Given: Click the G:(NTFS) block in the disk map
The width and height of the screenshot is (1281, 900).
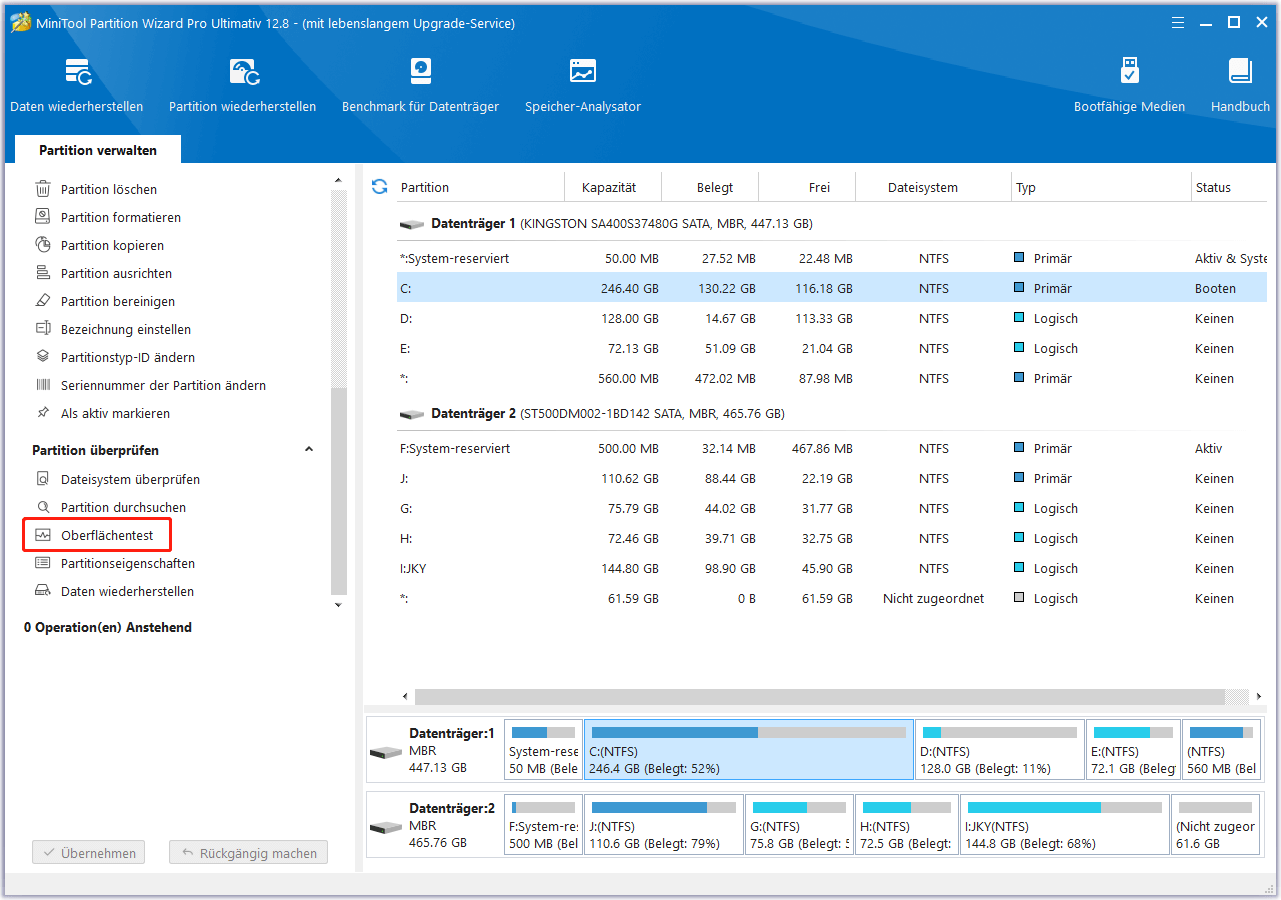Looking at the screenshot, I should (799, 826).
